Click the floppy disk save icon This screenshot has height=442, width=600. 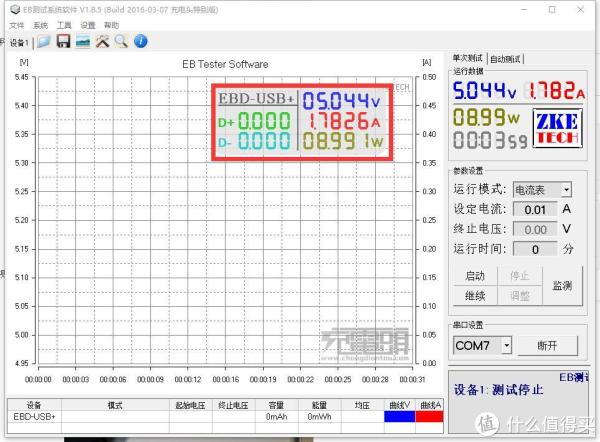coord(64,41)
